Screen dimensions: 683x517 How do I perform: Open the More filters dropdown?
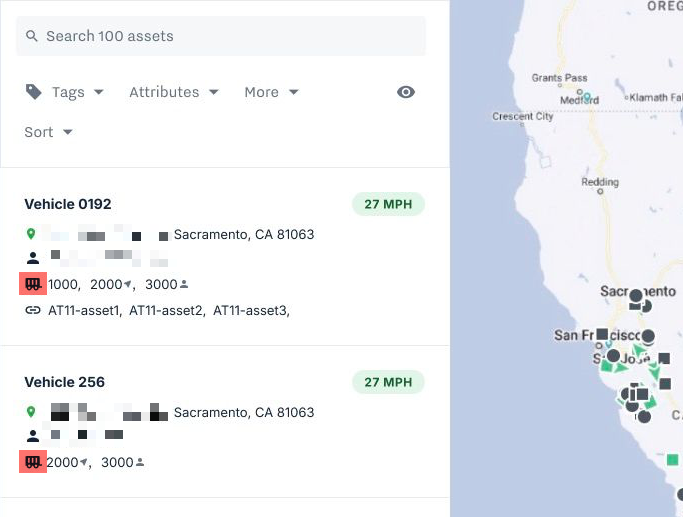[271, 92]
